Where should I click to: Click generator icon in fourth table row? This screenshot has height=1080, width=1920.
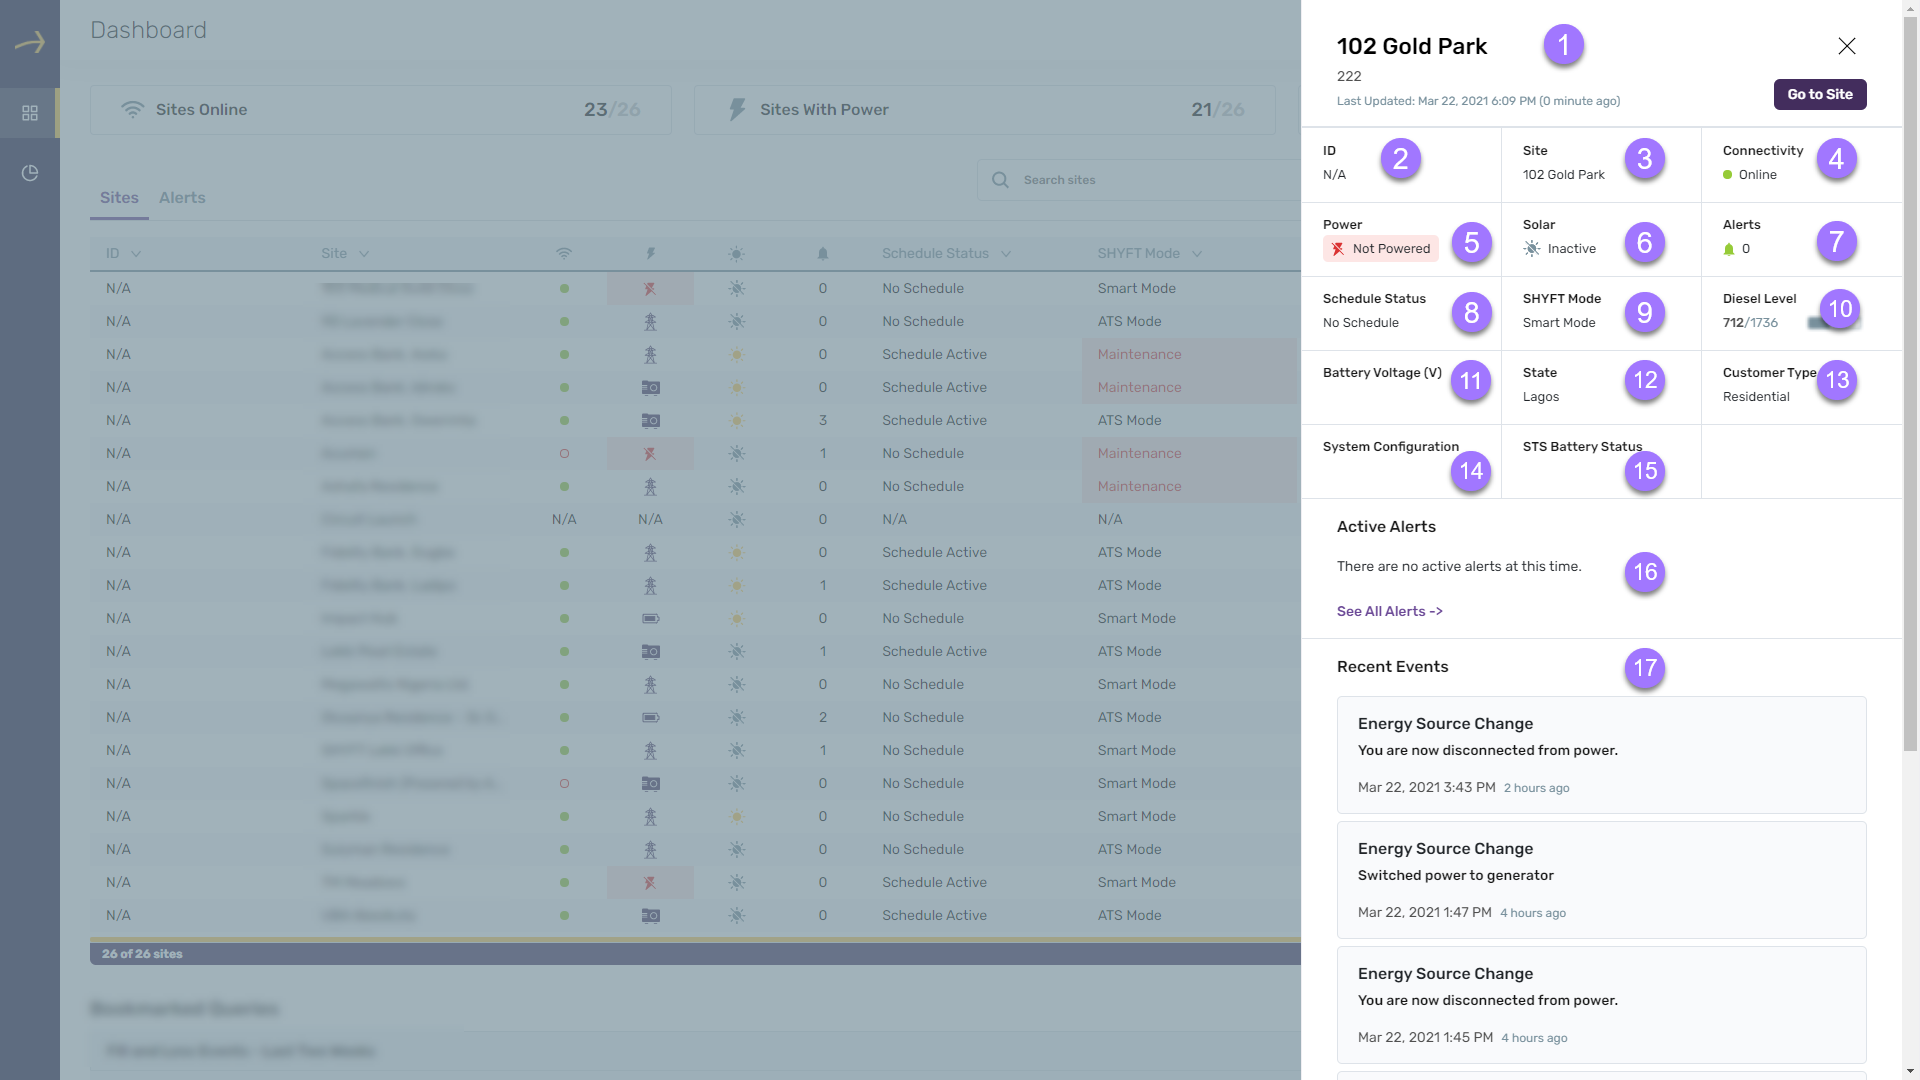[650, 387]
